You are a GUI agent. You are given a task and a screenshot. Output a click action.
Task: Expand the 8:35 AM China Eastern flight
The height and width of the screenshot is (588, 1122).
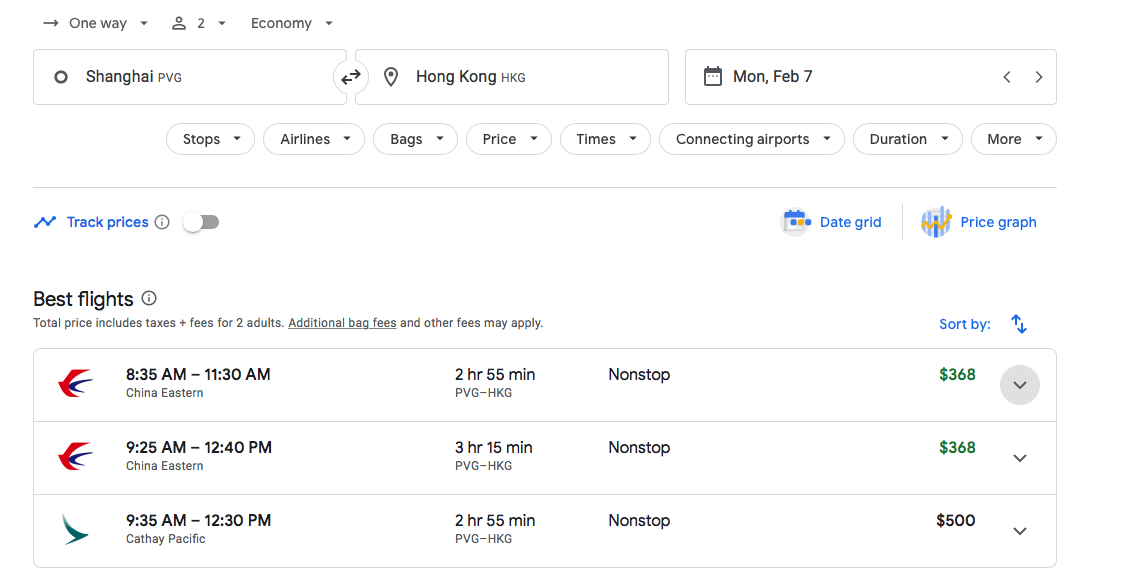click(x=1020, y=385)
